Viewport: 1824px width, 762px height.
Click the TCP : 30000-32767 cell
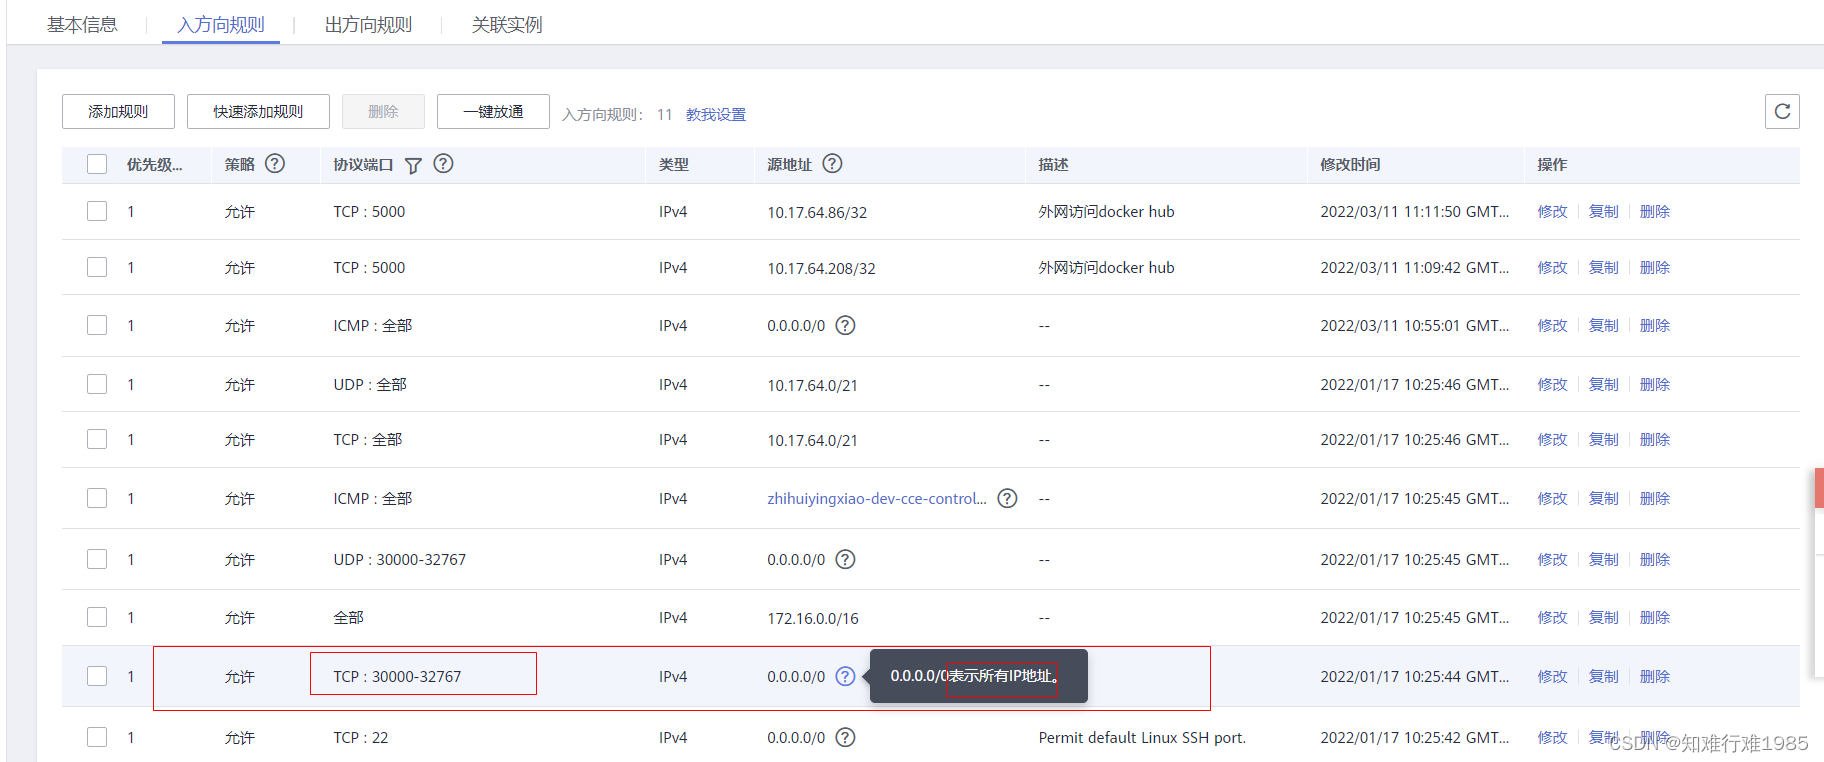(397, 676)
